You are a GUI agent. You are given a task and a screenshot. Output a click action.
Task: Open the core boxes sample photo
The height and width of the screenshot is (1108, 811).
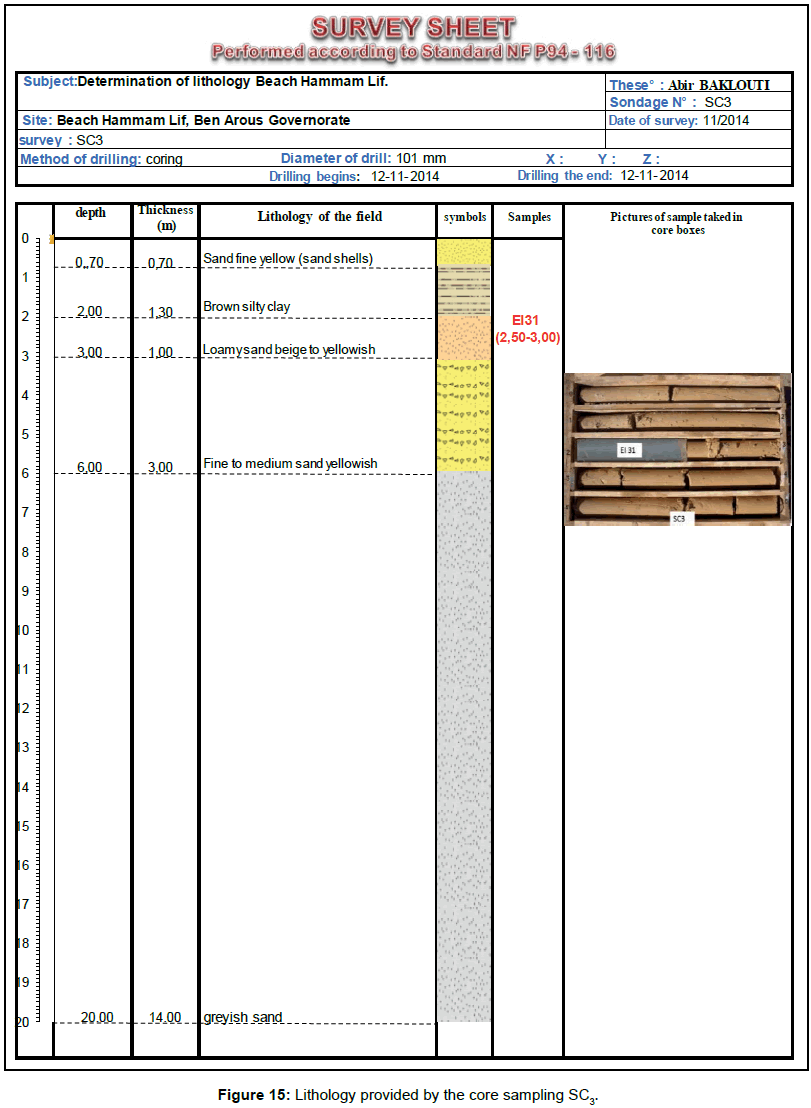[677, 449]
